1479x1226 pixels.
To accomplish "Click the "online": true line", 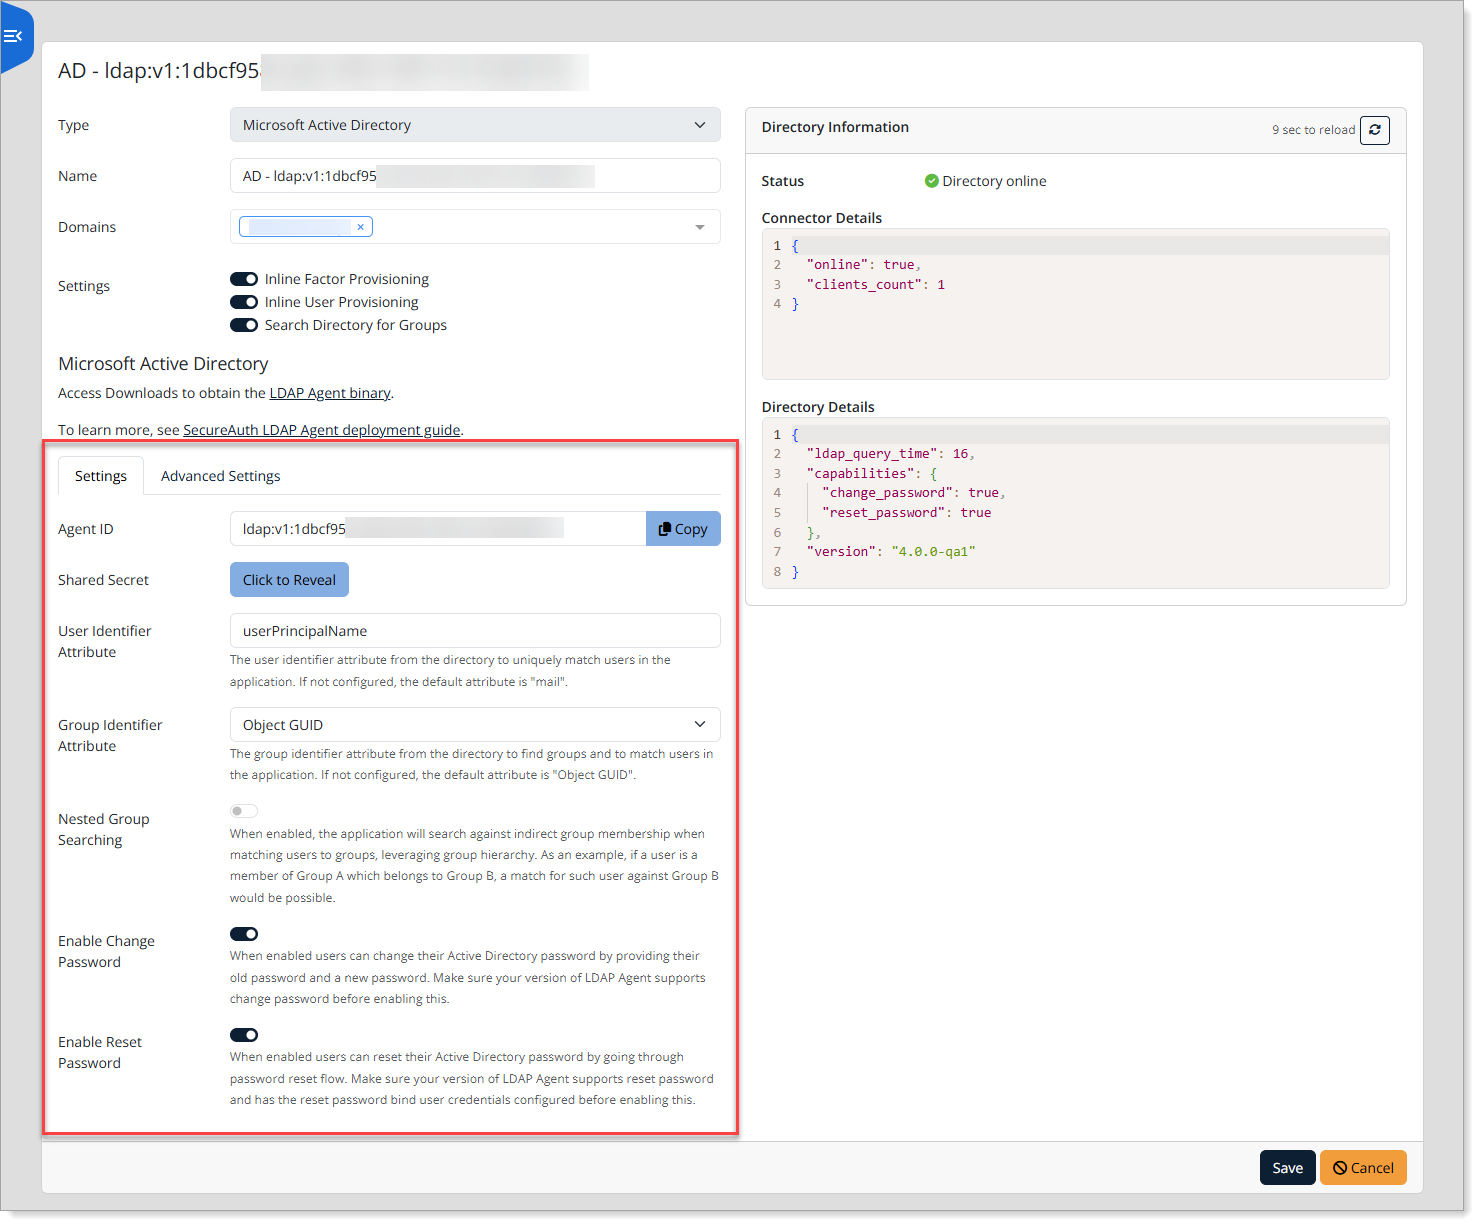I will pos(864,265).
